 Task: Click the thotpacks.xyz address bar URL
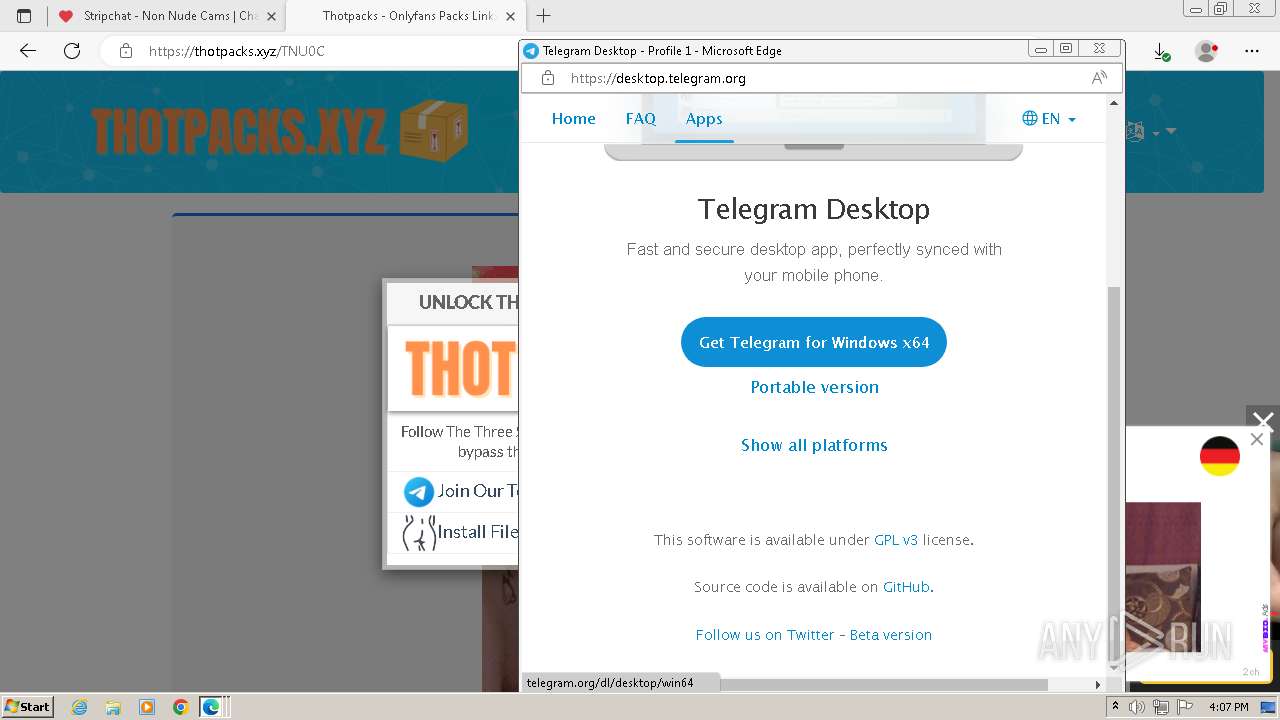click(237, 51)
